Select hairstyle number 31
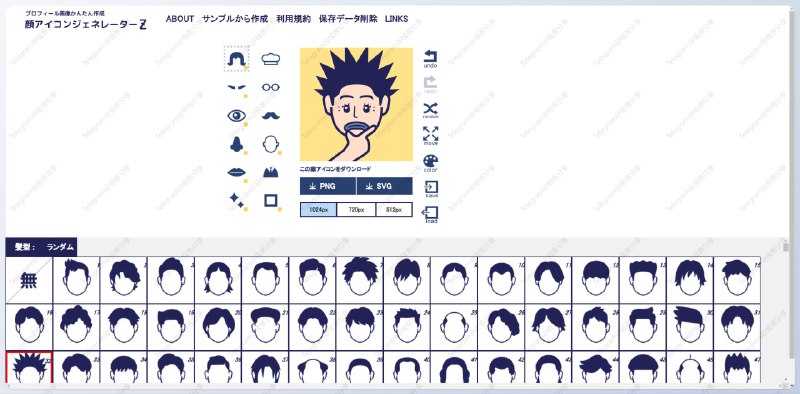 click(x=737, y=327)
